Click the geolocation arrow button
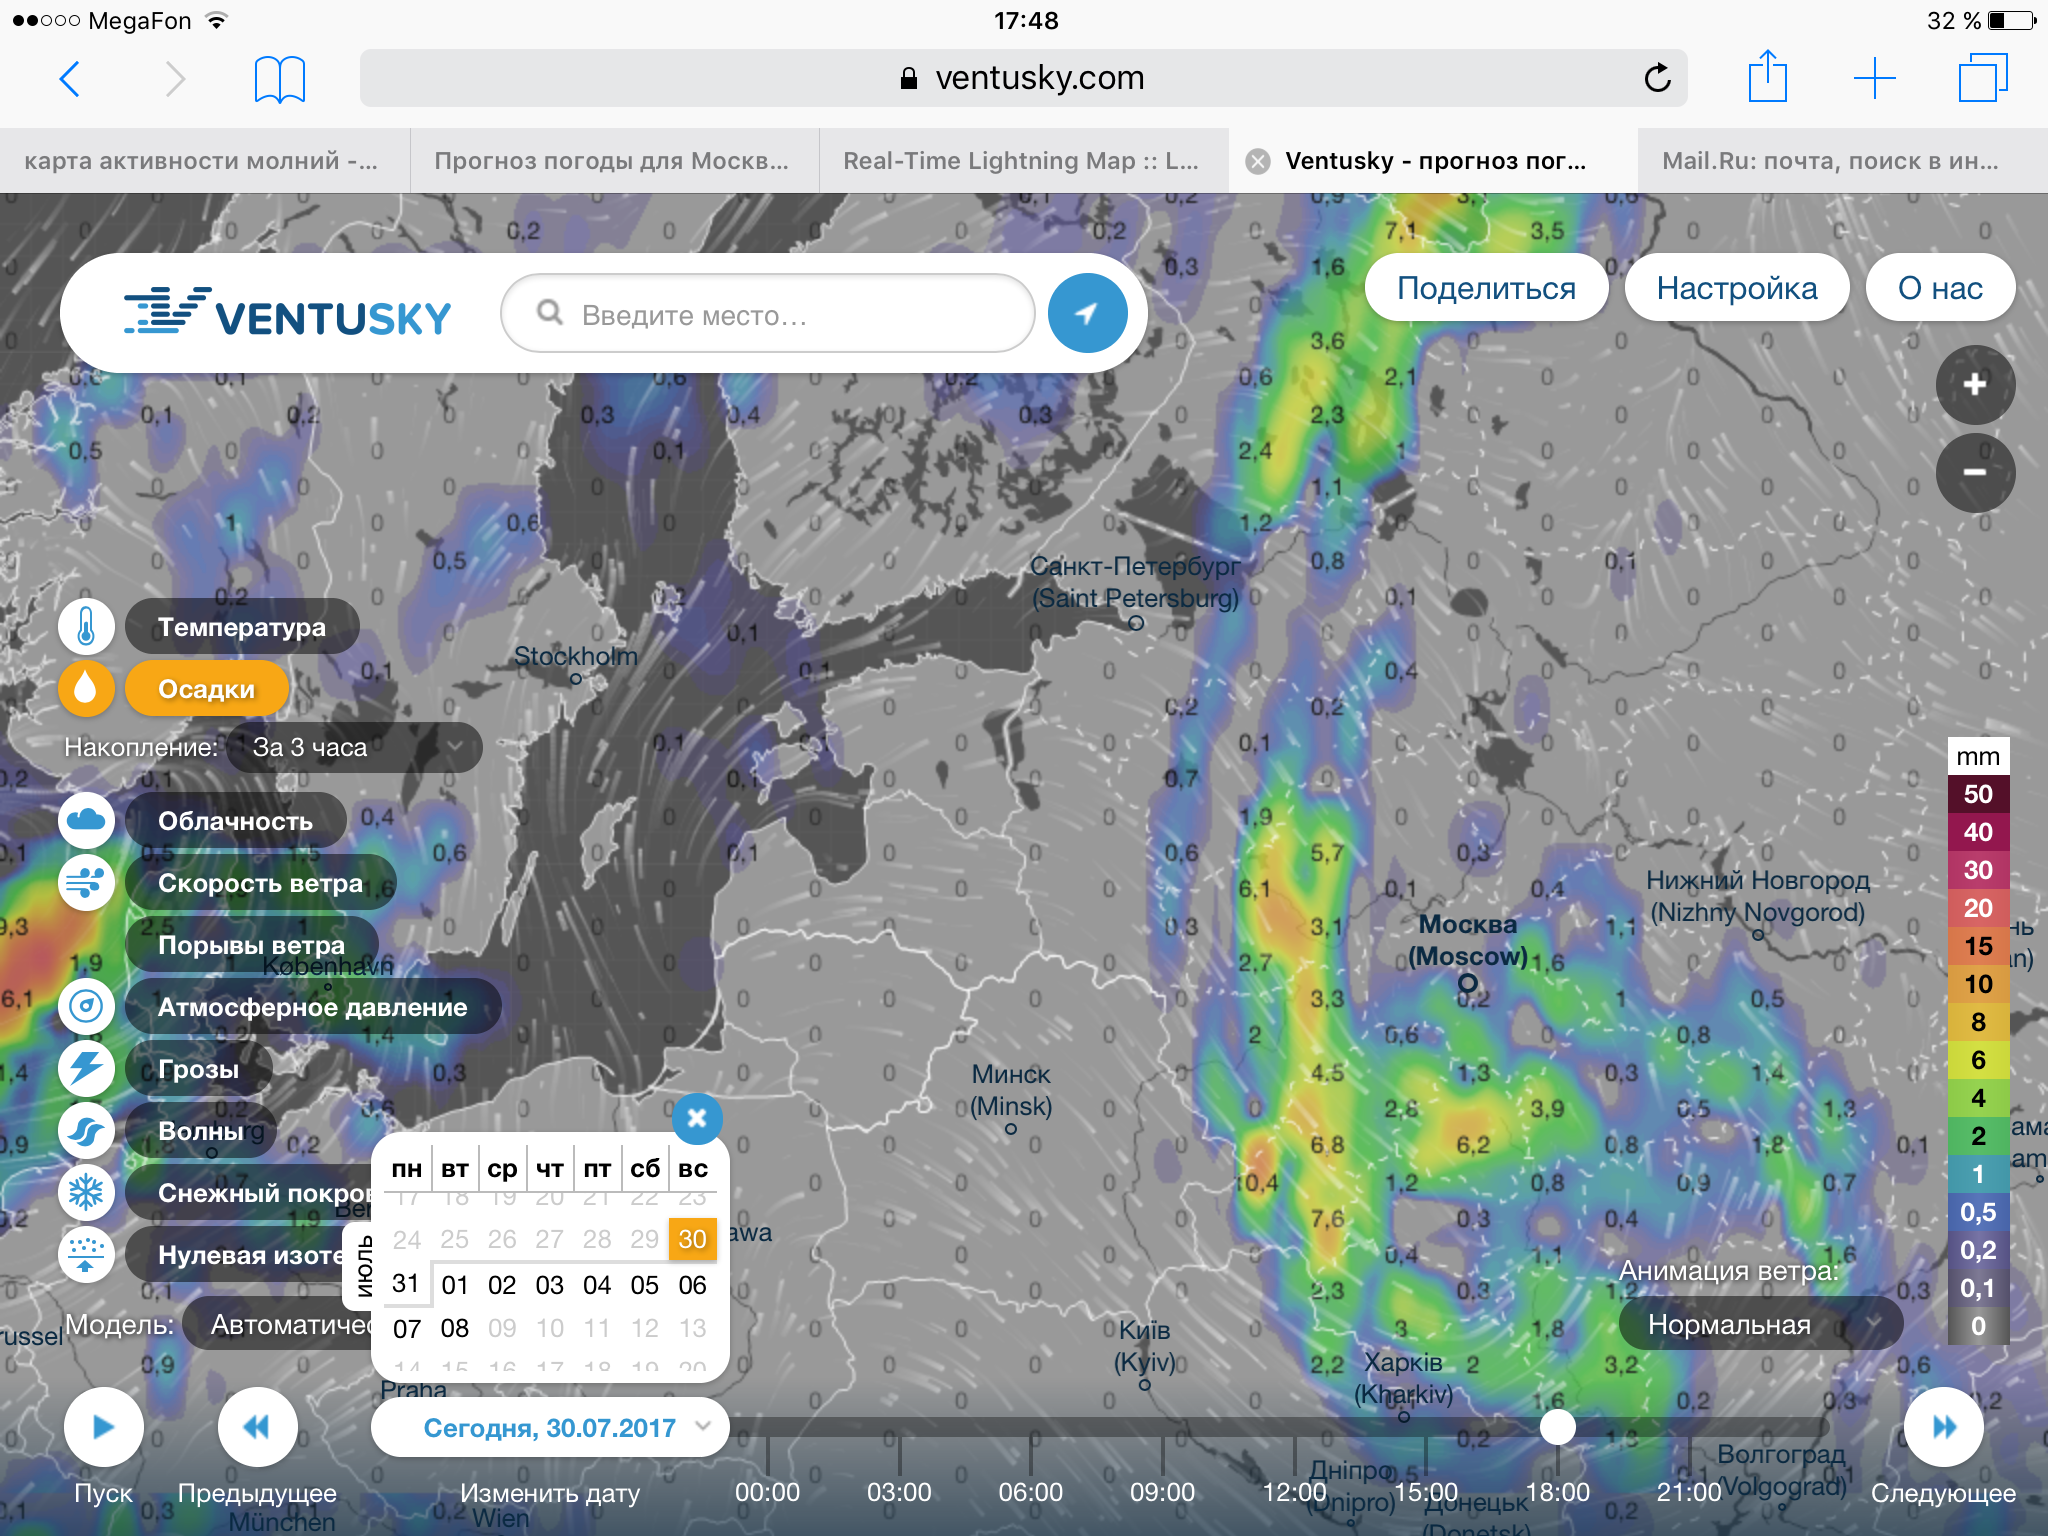 [x=1088, y=313]
